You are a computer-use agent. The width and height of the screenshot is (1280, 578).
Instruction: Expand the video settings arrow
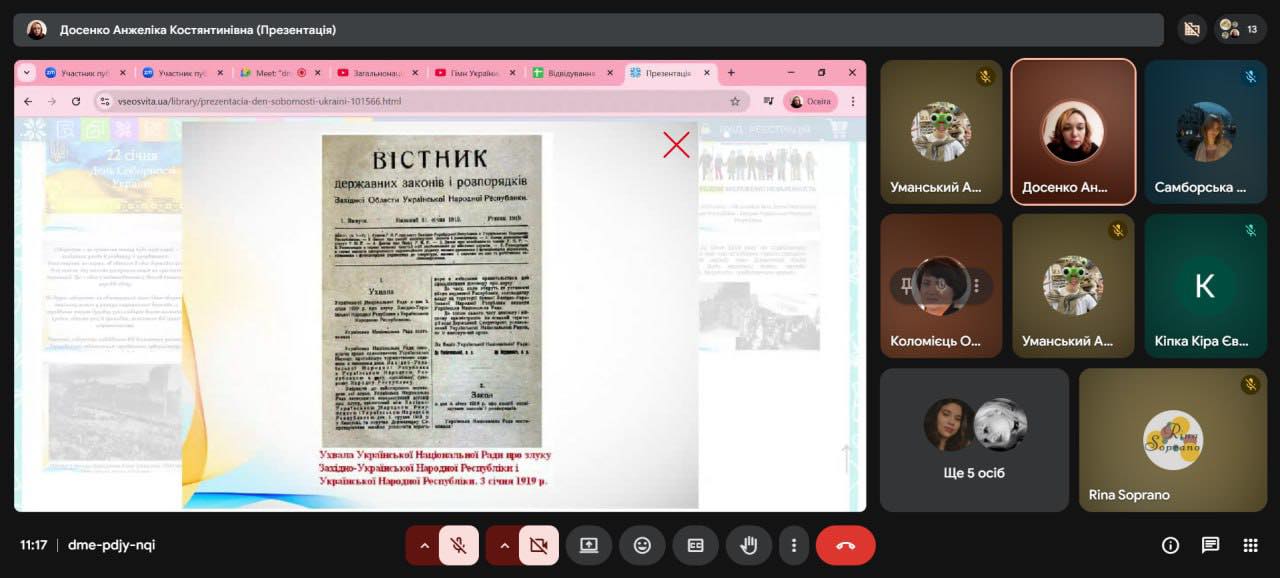504,545
